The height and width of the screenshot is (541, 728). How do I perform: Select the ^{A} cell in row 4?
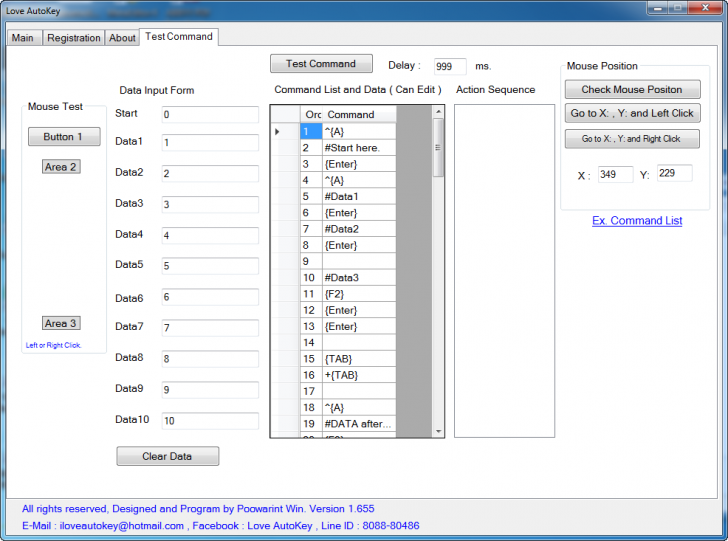tap(359, 180)
